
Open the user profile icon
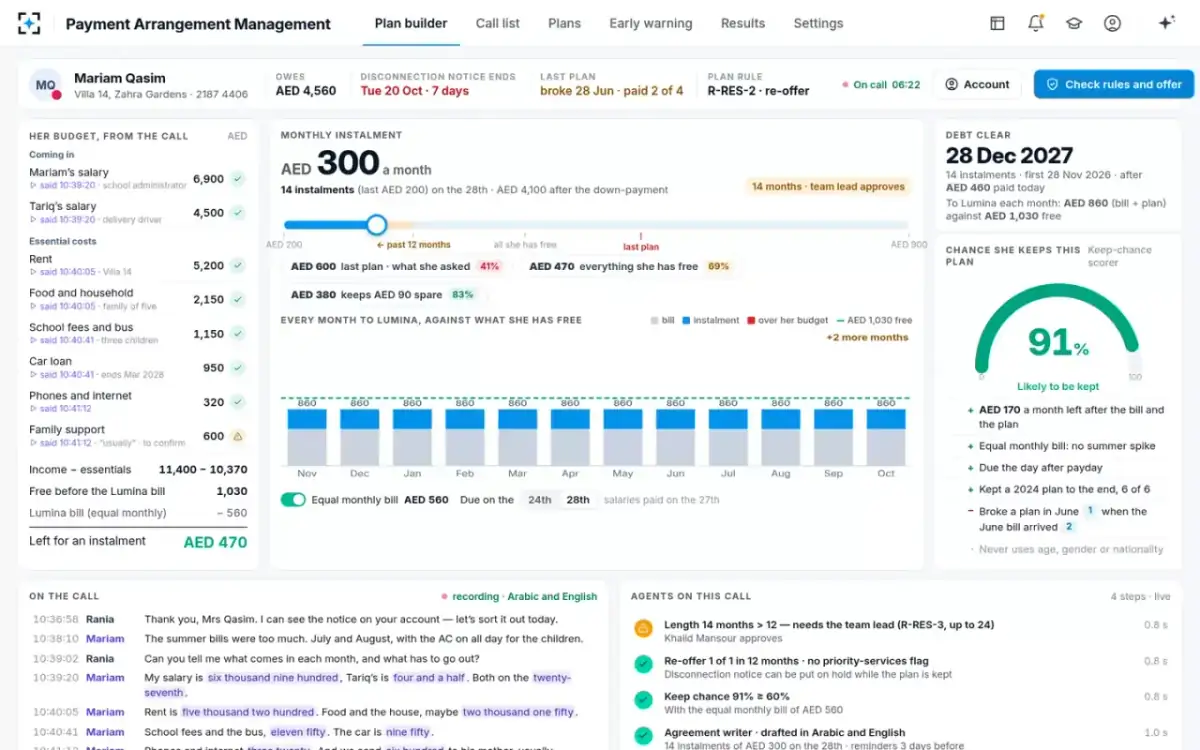1112,23
